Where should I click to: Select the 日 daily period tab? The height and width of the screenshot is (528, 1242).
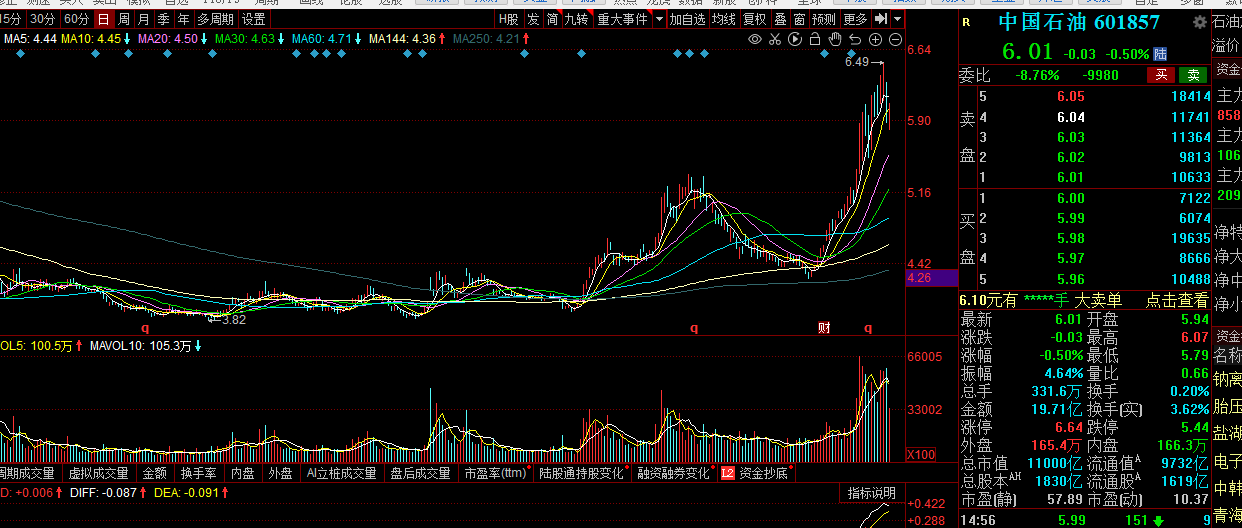[x=102, y=19]
